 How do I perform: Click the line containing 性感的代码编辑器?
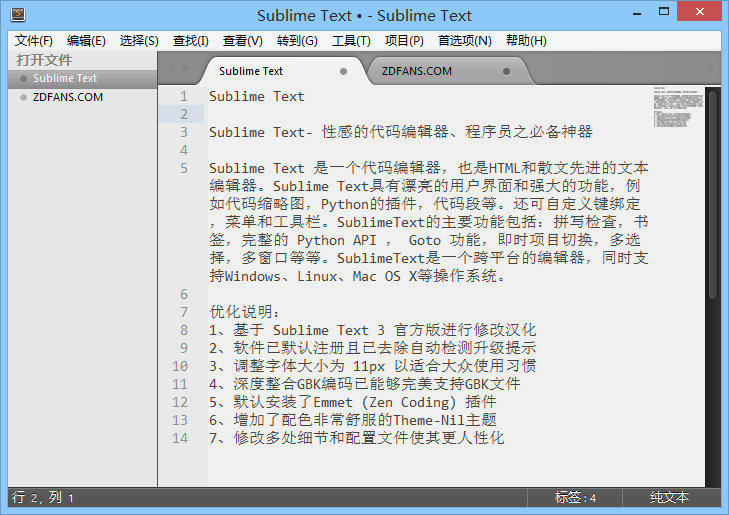401,132
